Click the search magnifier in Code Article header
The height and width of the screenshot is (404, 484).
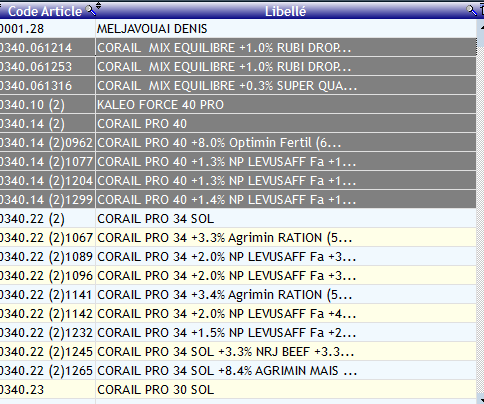pos(90,11)
